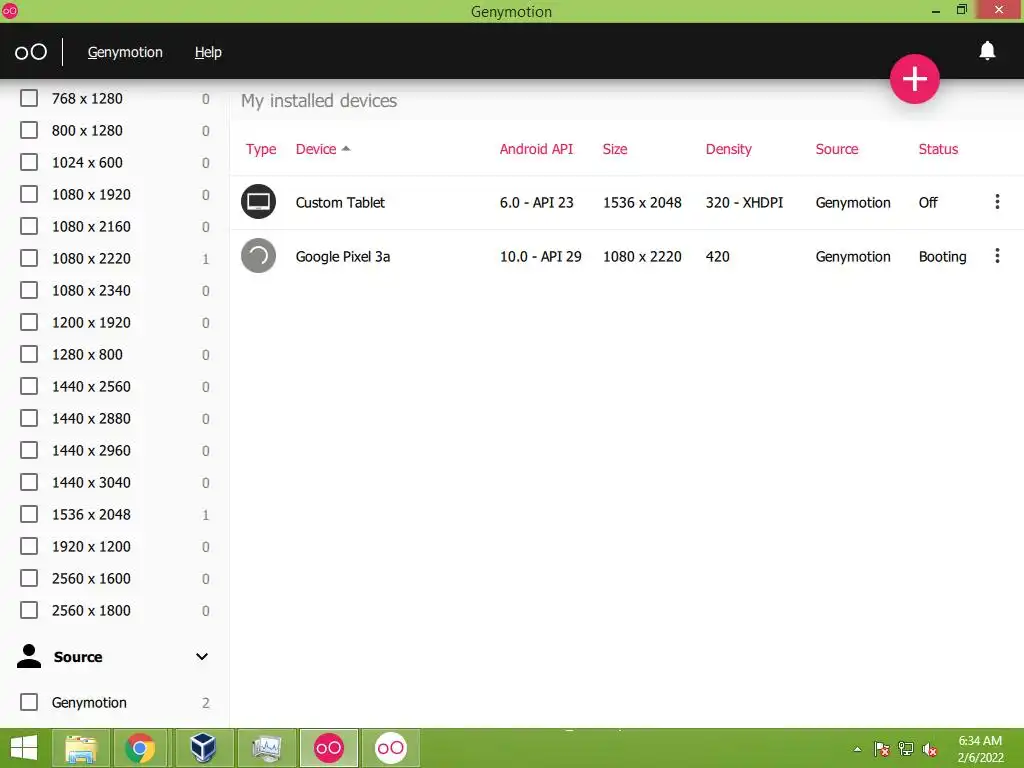The image size is (1024, 768).
Task: Check the 1440 x 2560 filter
Action: tap(29, 386)
